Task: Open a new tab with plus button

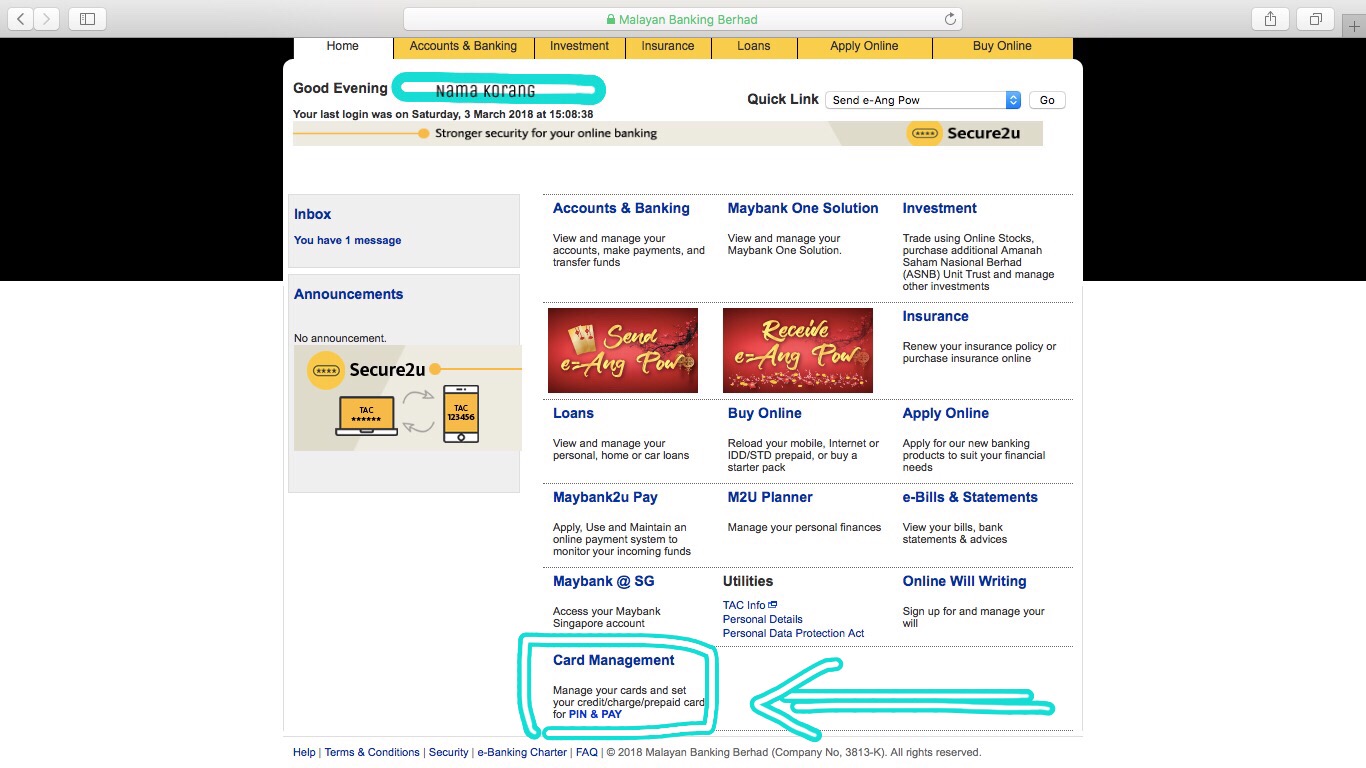Action: click(x=1355, y=27)
